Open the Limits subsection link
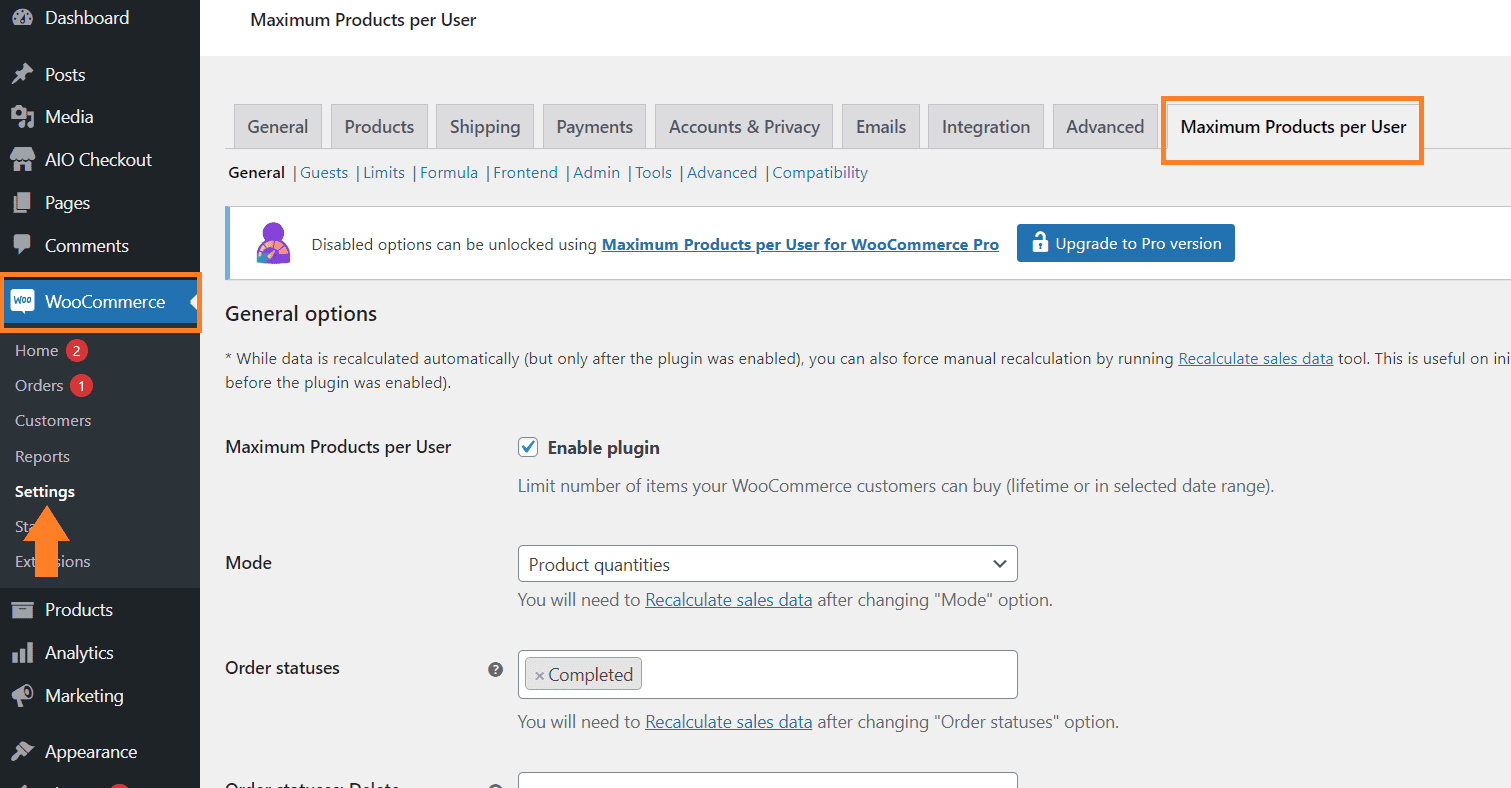1511x788 pixels. tap(384, 172)
